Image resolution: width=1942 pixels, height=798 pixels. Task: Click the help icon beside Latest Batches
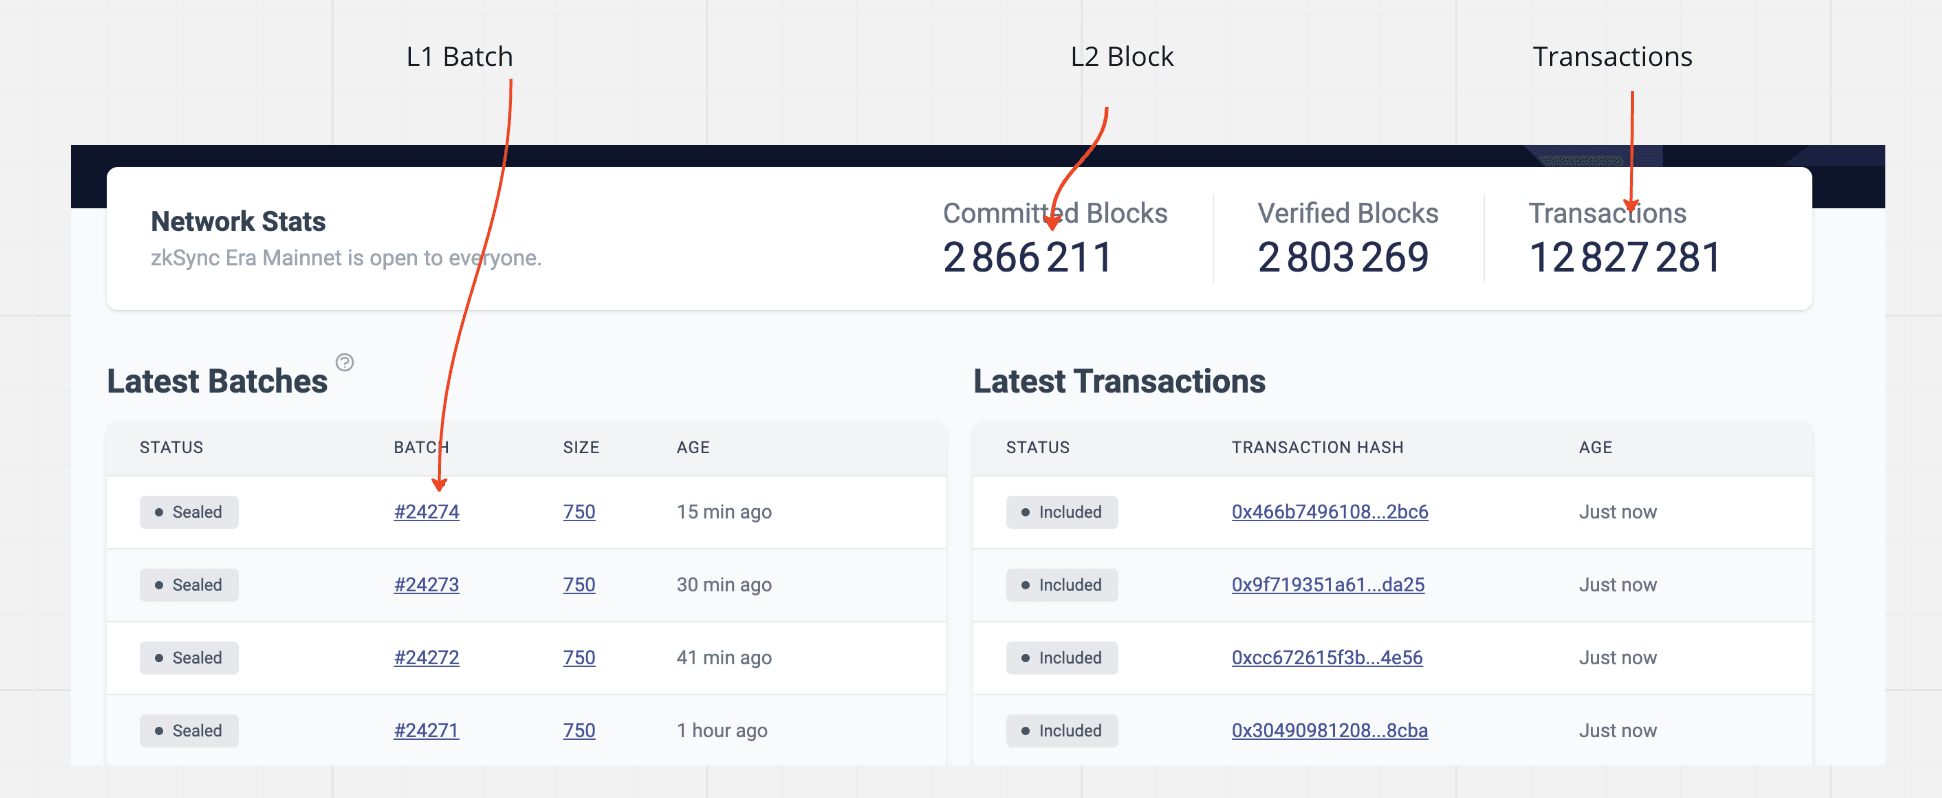345,362
